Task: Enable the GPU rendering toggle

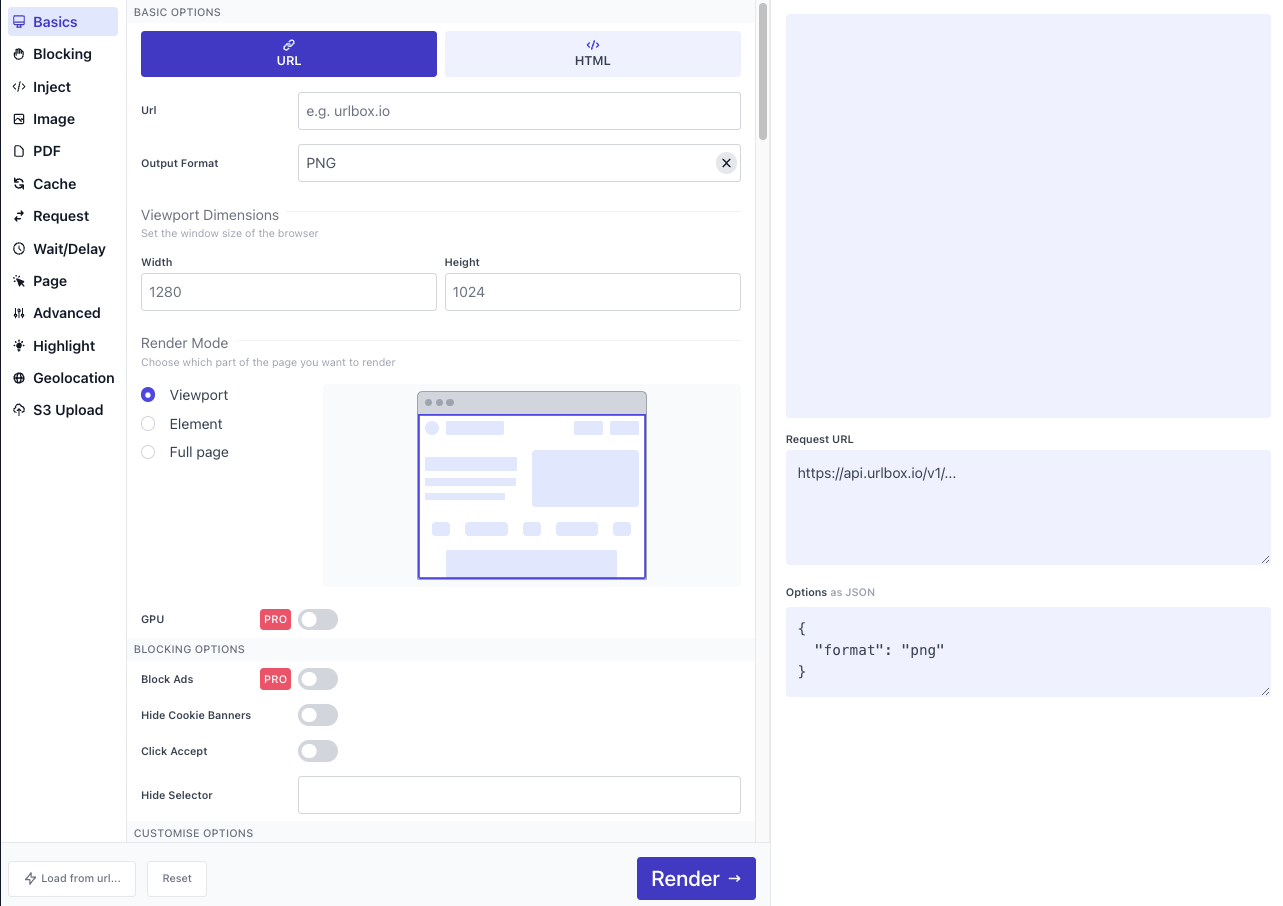Action: 317,619
